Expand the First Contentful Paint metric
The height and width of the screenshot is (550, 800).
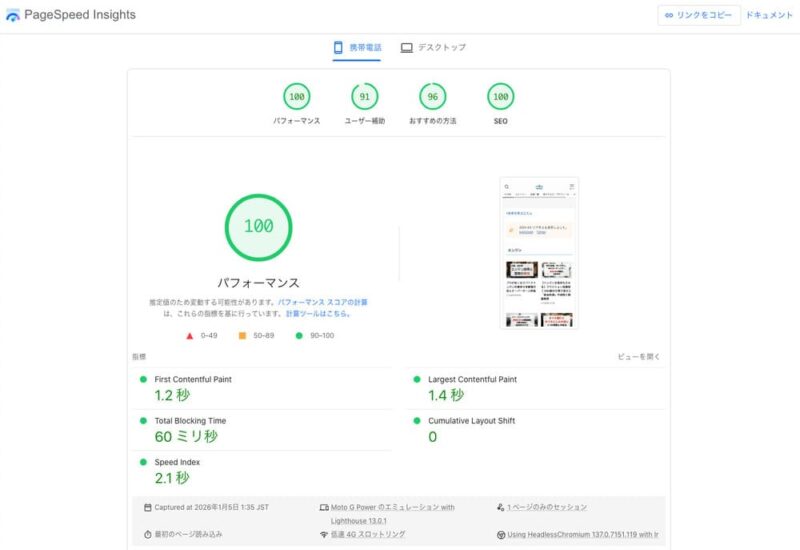[193, 380]
